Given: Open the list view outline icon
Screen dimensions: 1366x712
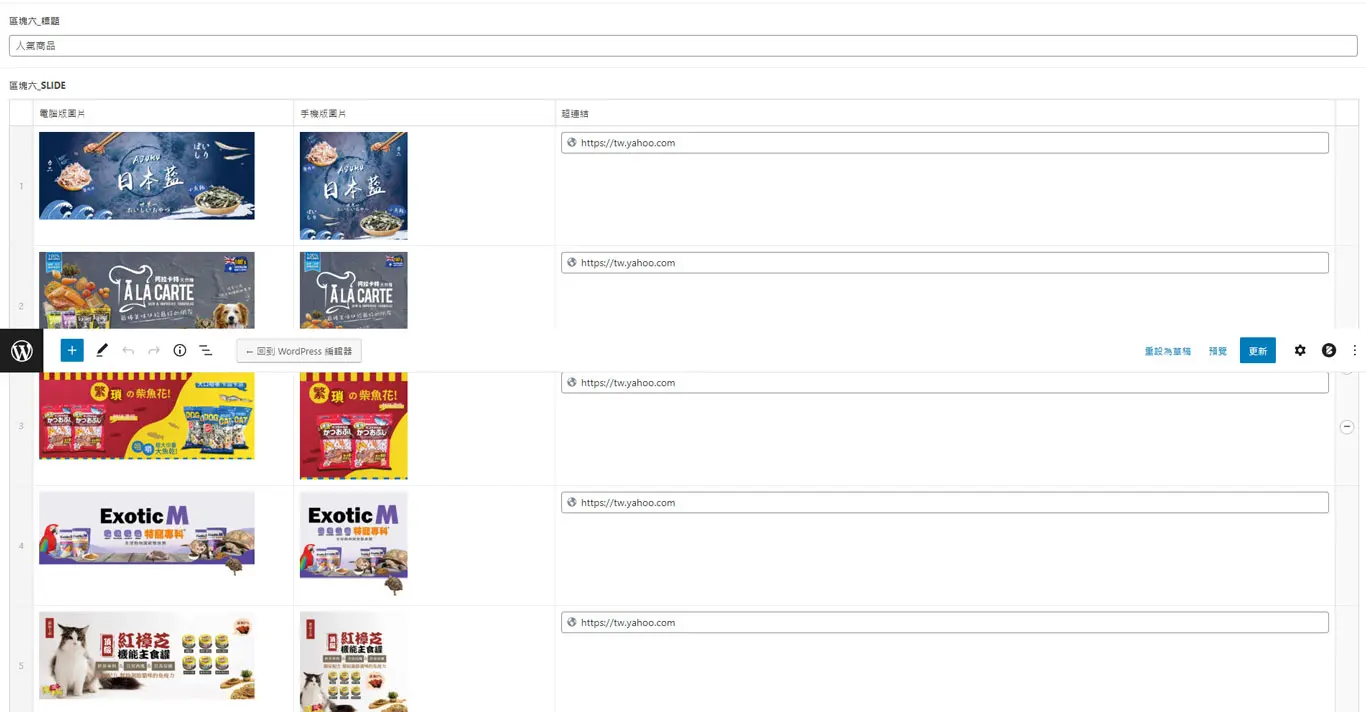Looking at the screenshot, I should 206,351.
